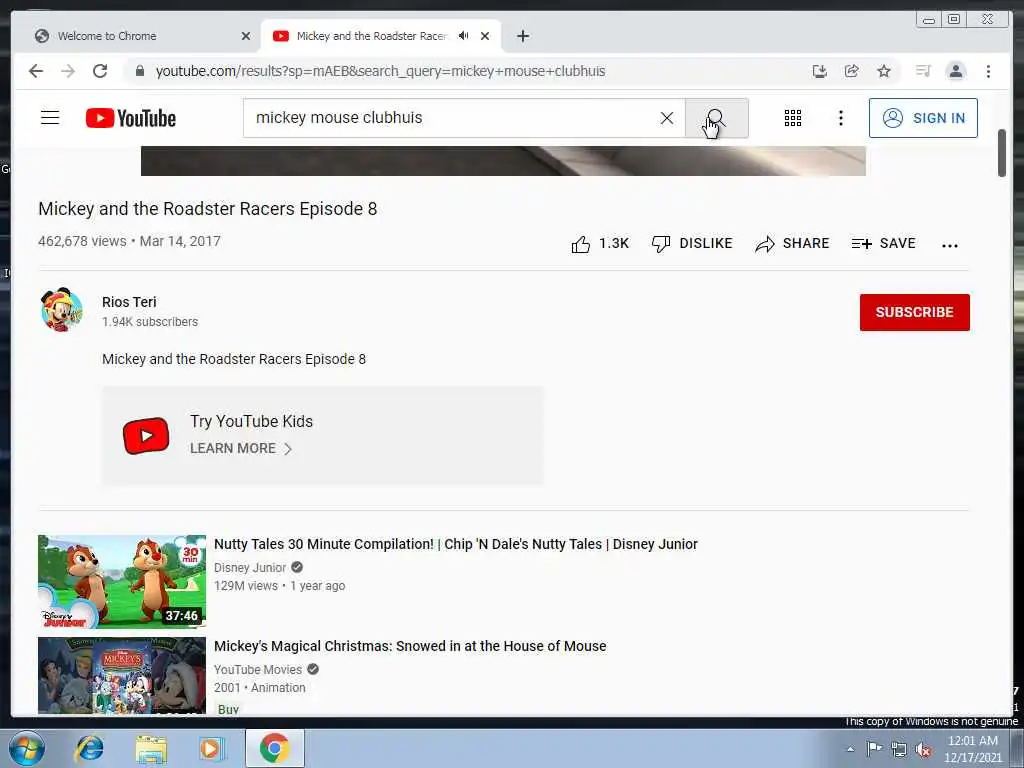Screen dimensions: 1024x768
Task: Click the YouTube Movies channel name
Action: [258, 669]
